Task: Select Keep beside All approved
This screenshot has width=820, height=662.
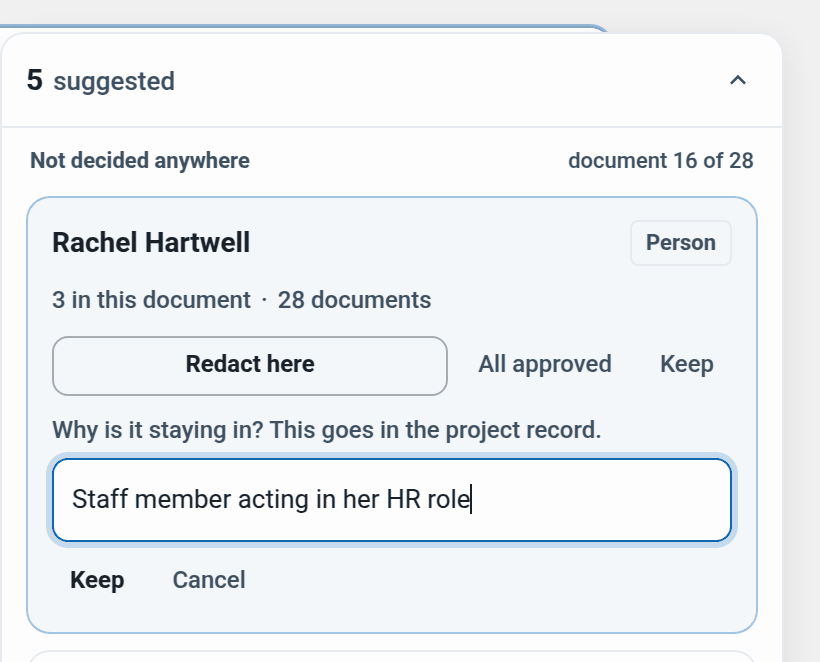Action: [x=687, y=364]
